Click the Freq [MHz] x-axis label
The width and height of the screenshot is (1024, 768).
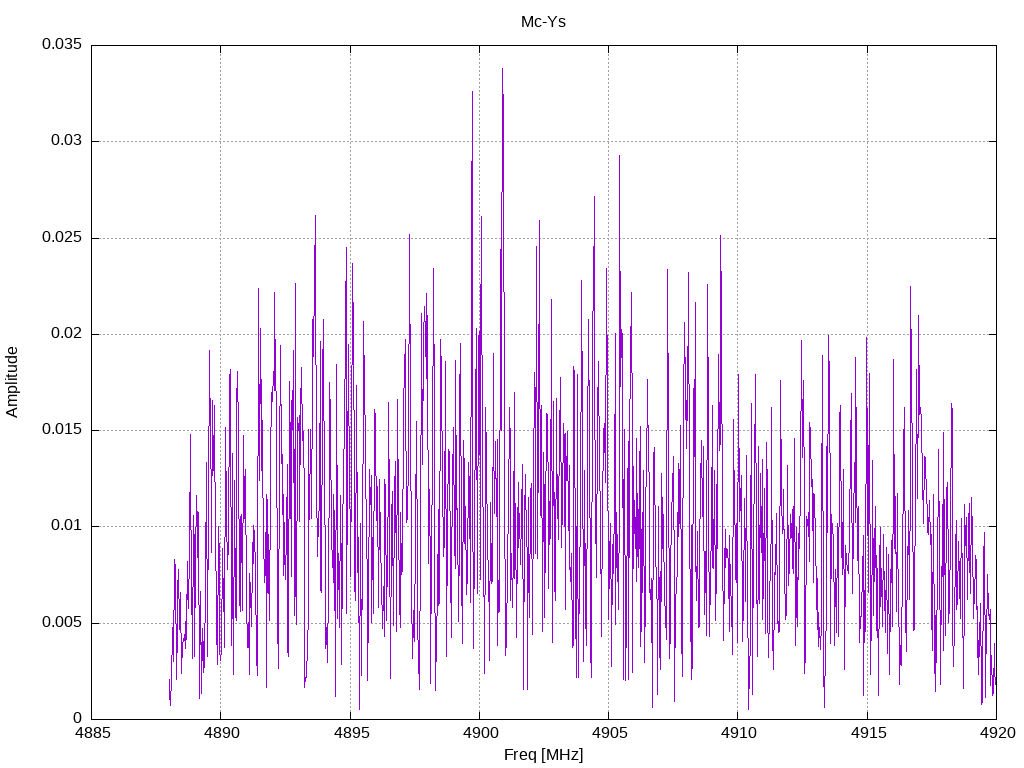click(543, 754)
